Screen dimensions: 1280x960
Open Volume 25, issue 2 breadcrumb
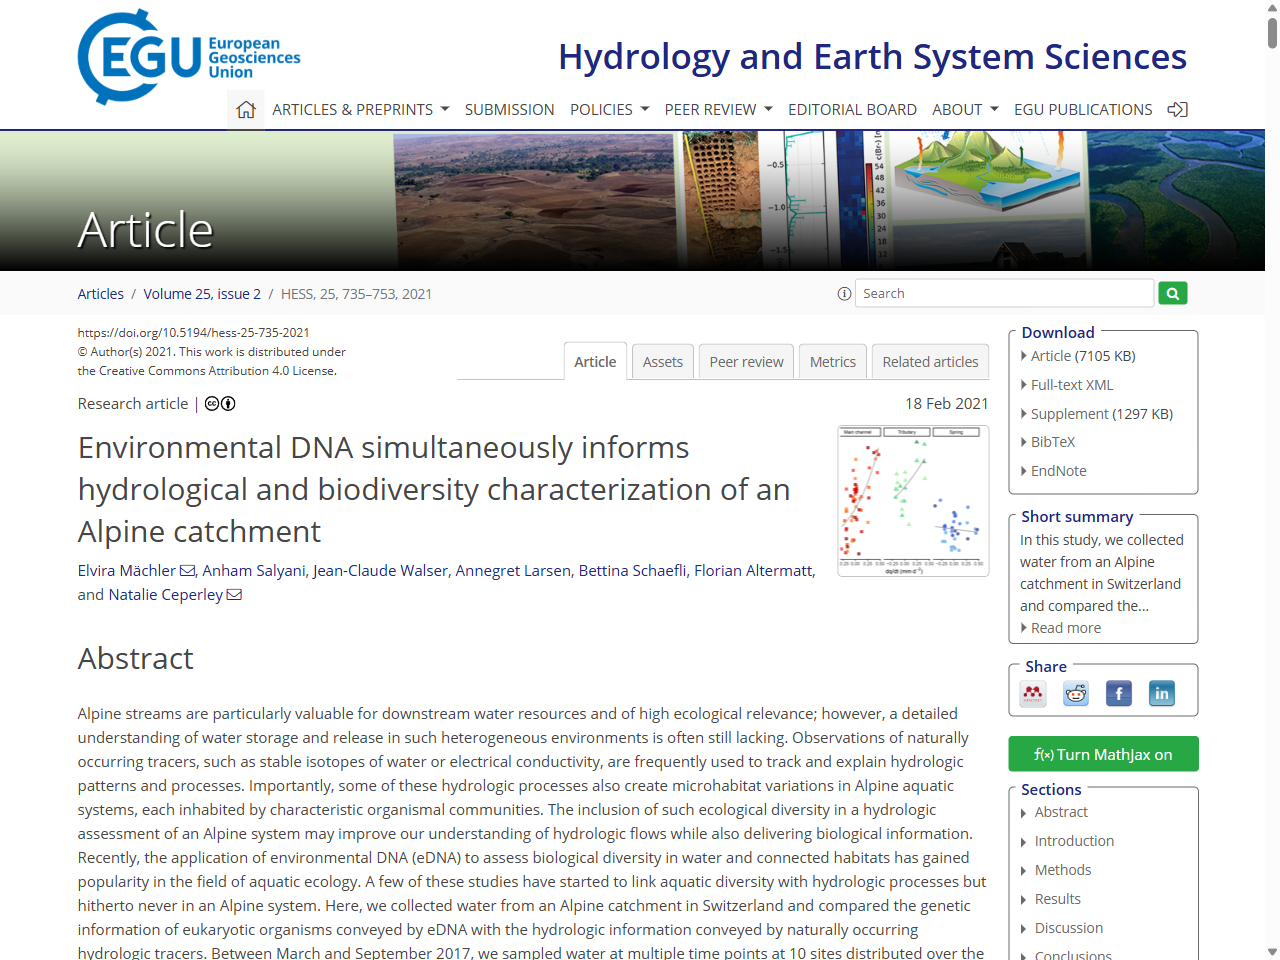(x=202, y=294)
